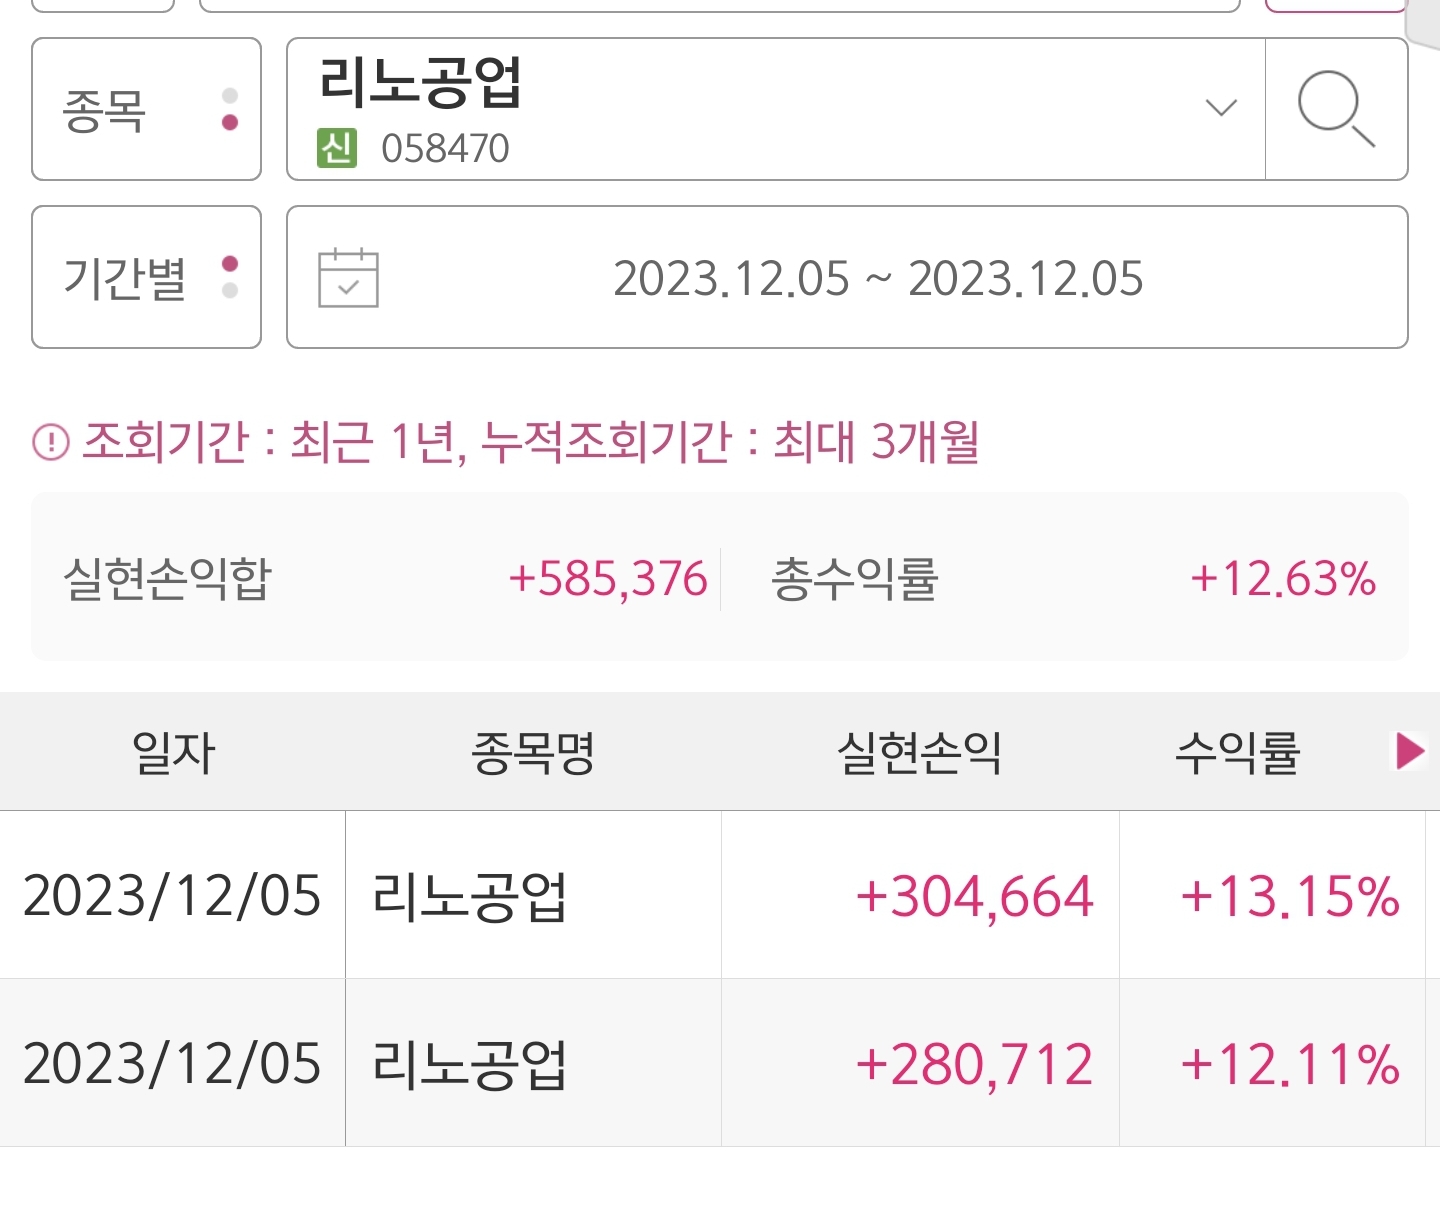This screenshot has width=1440, height=1221.
Task: Sort by the 일자 column header
Action: (x=173, y=752)
